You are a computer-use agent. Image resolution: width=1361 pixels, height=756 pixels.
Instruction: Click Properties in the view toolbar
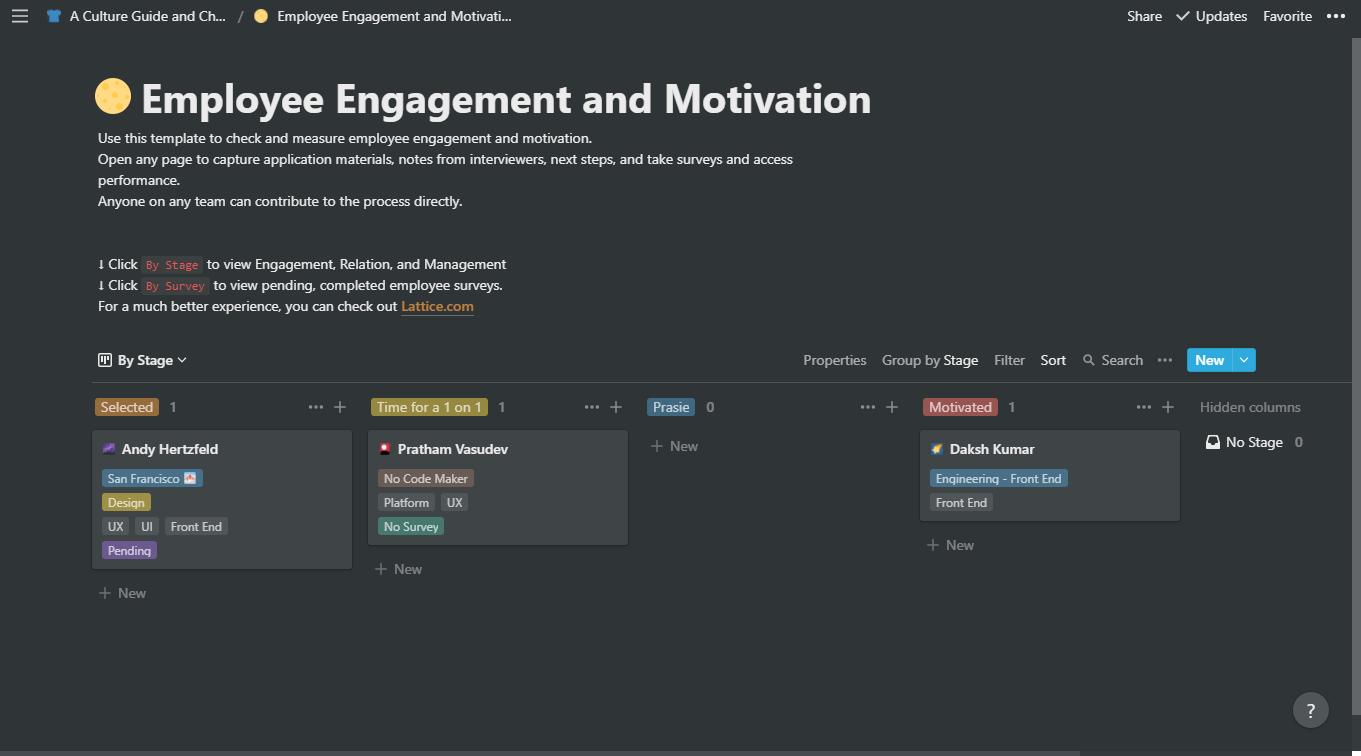[x=834, y=359]
